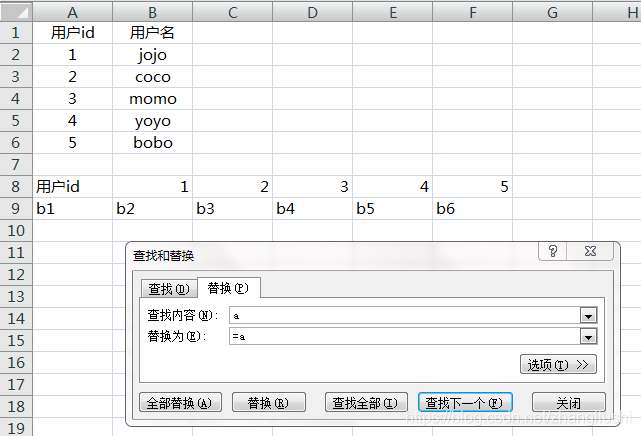Image resolution: width=641 pixels, height=436 pixels.
Task: Select column C header
Action: [x=232, y=12]
